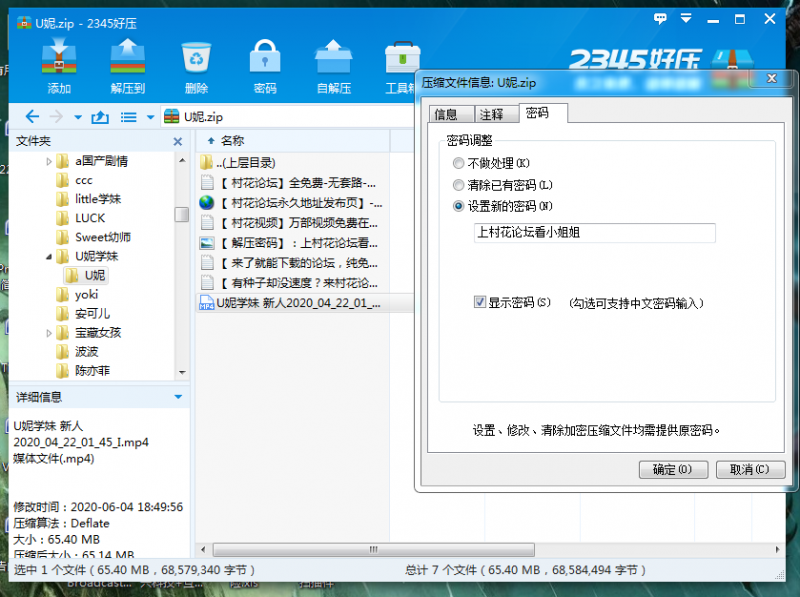Click the 添加 (Add) toolbar icon
The image size is (800, 597).
point(59,58)
